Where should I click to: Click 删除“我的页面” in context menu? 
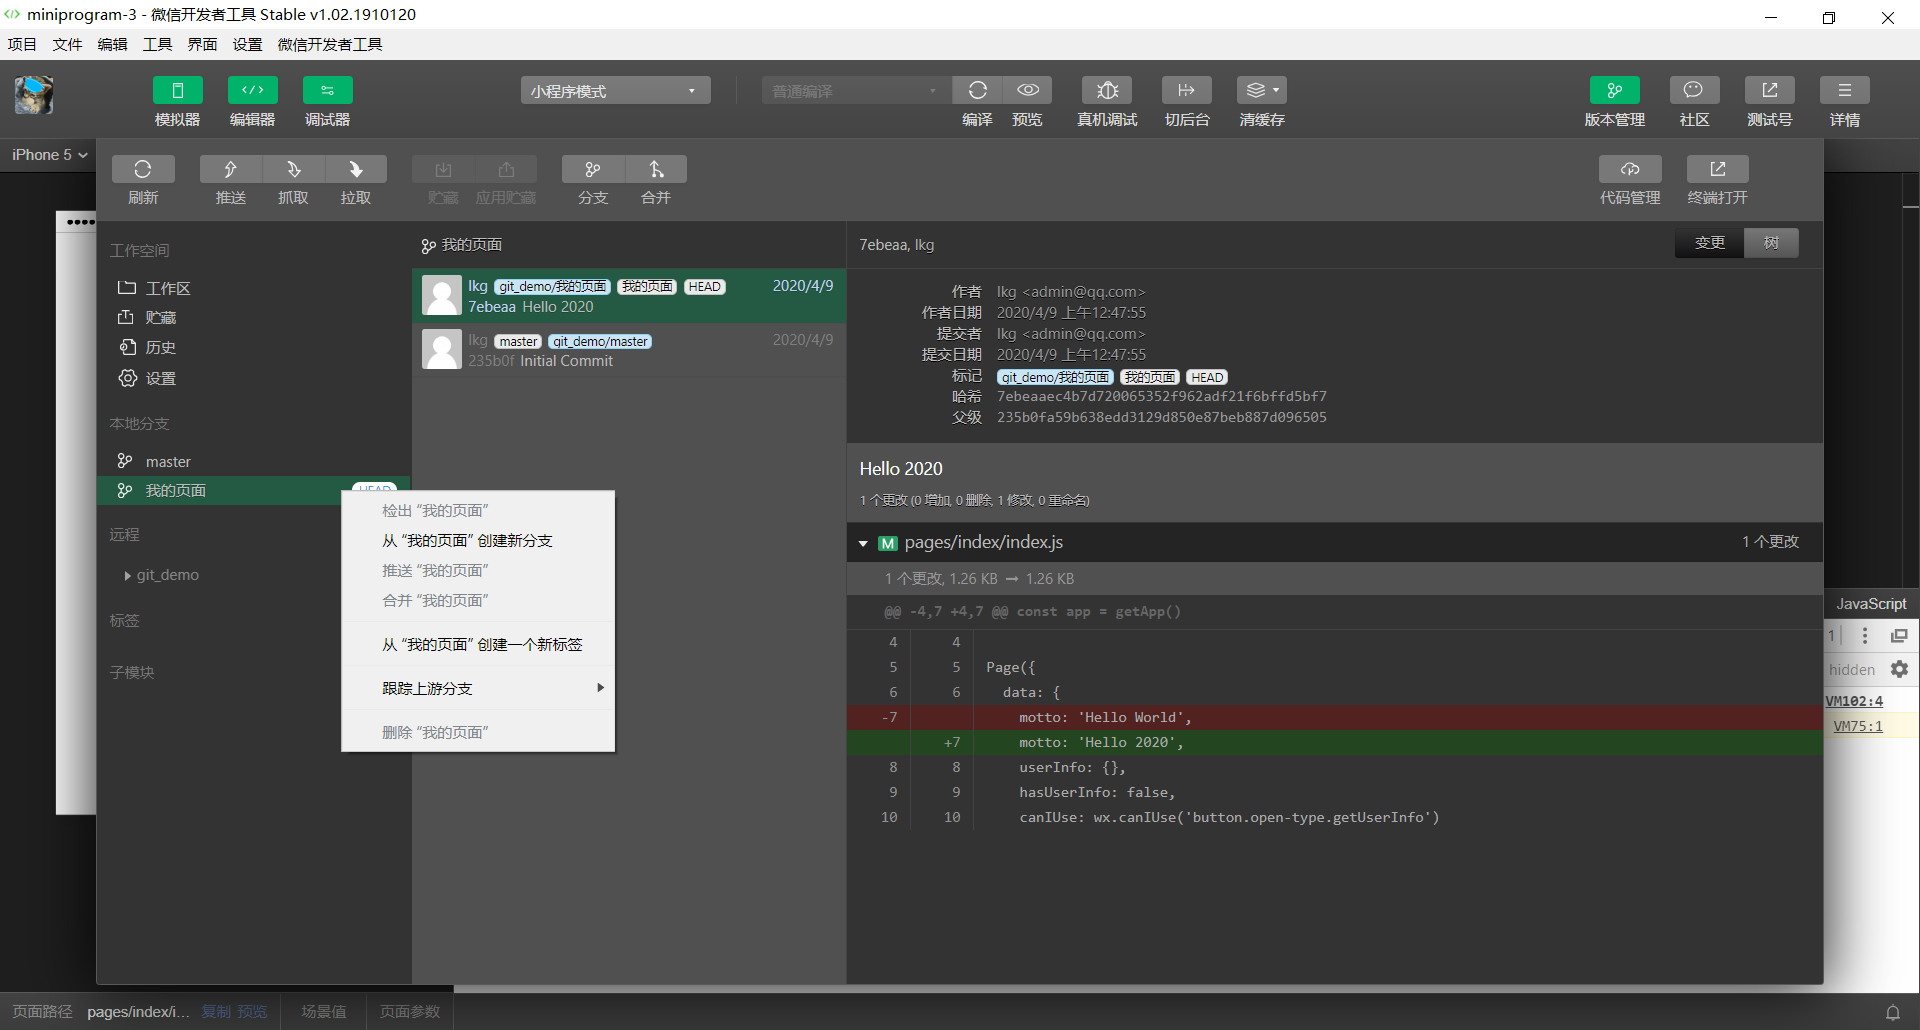click(478, 732)
